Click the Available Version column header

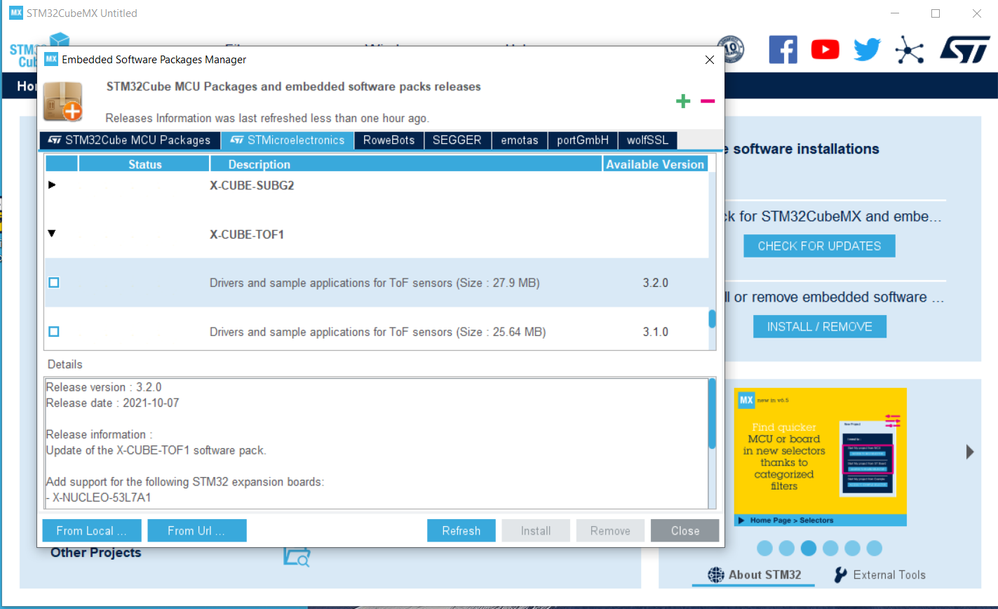pos(655,164)
